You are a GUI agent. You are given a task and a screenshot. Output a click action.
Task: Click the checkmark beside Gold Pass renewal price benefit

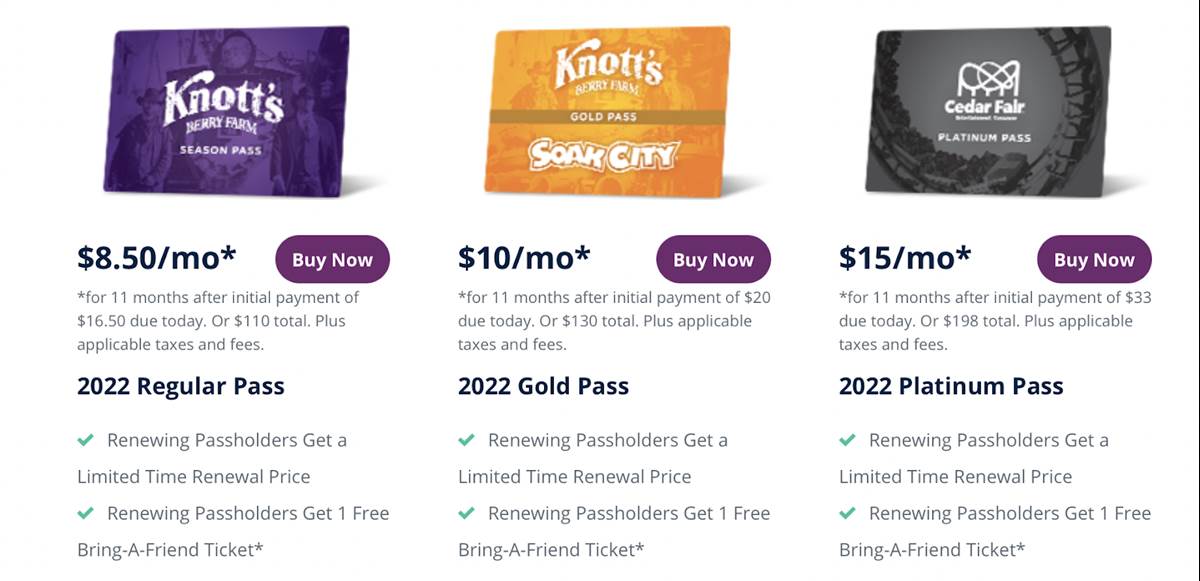466,439
